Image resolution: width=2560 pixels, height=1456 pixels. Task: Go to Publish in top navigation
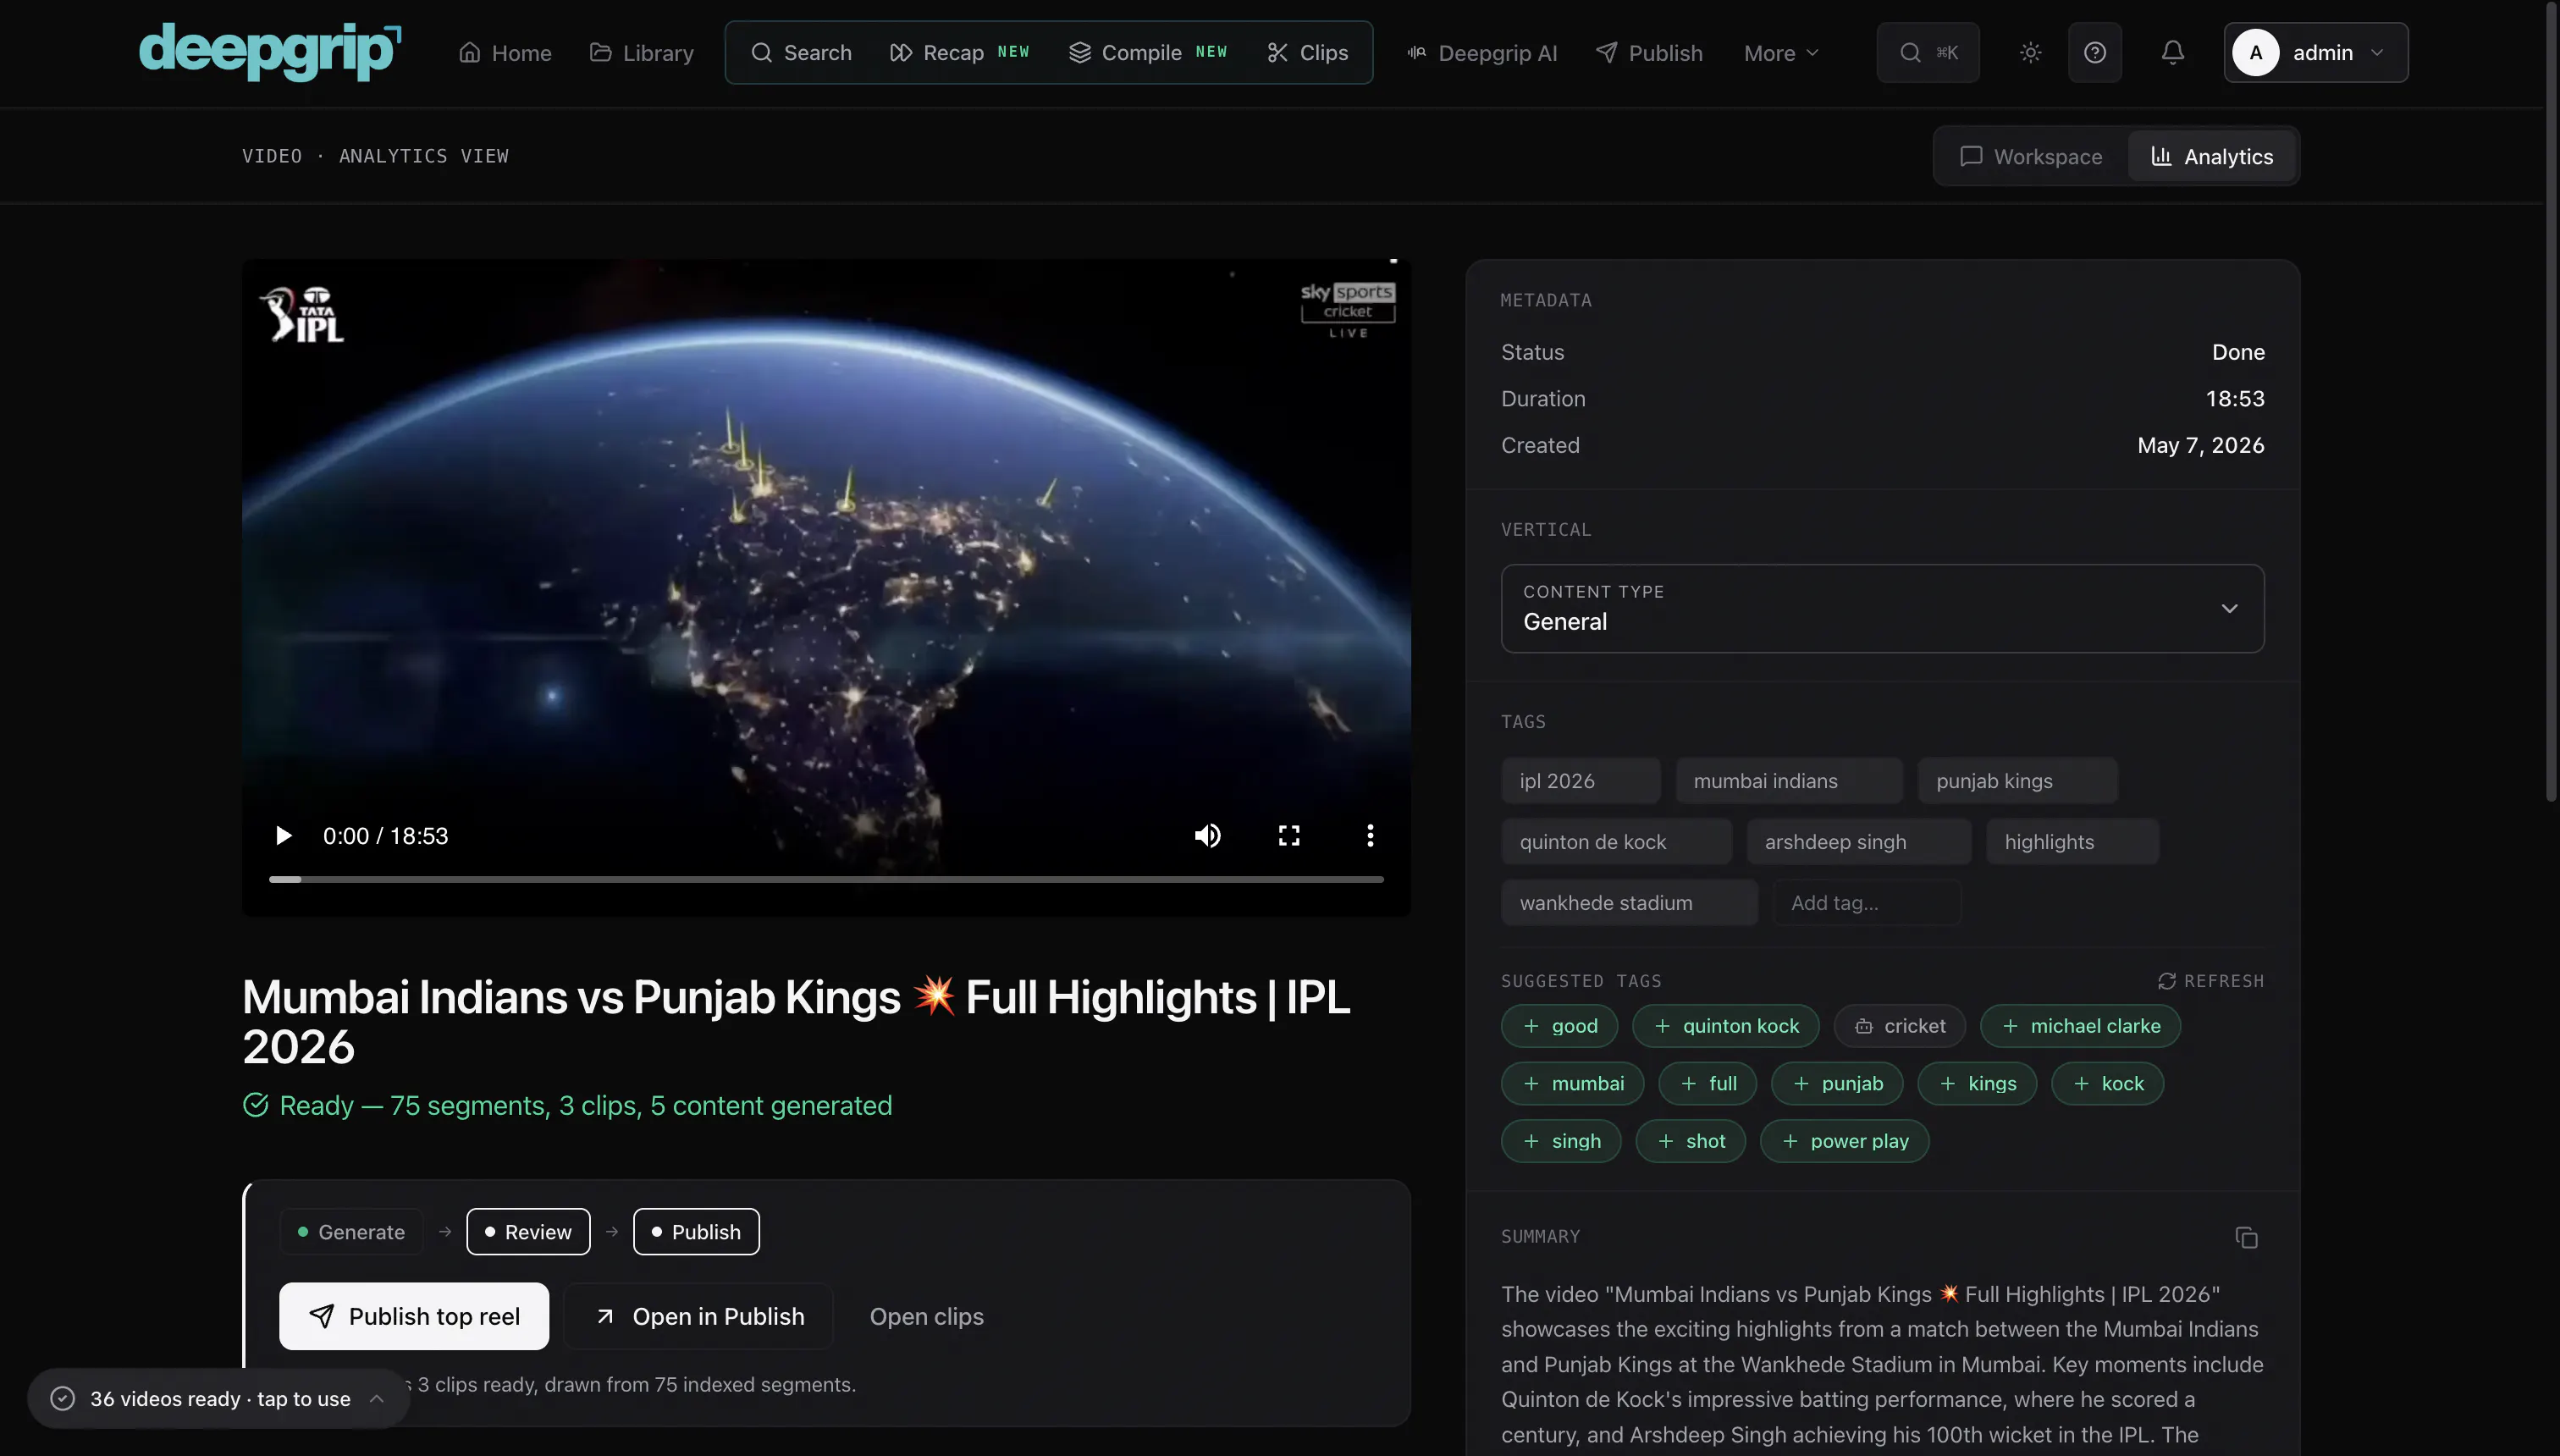1649,52
